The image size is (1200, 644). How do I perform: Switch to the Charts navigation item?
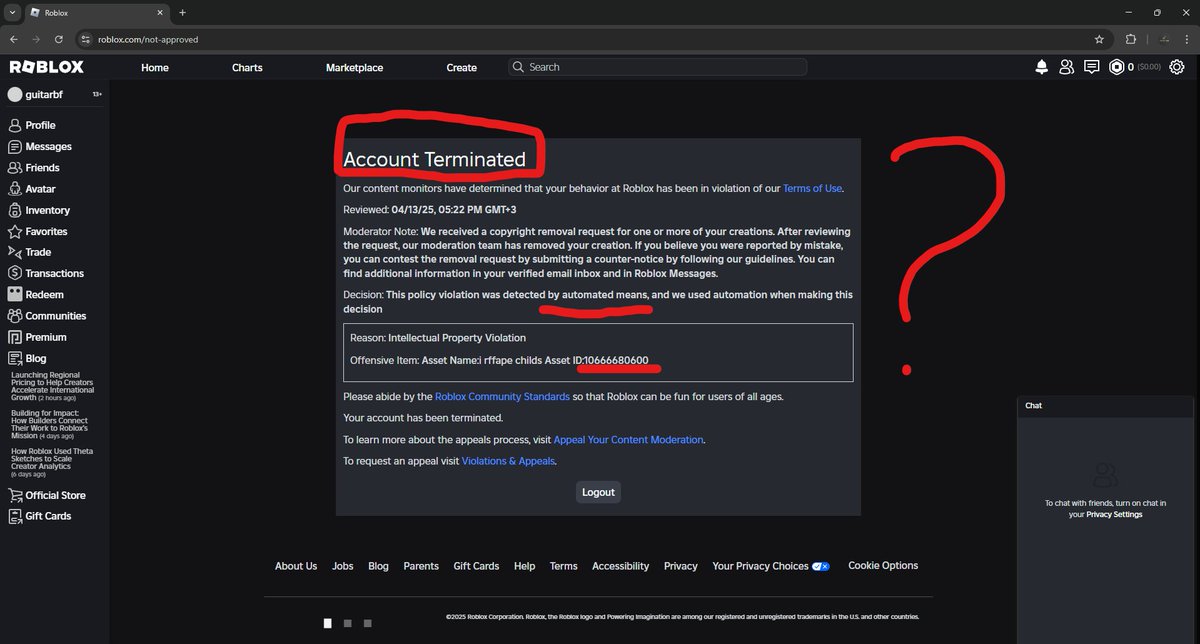coord(246,67)
